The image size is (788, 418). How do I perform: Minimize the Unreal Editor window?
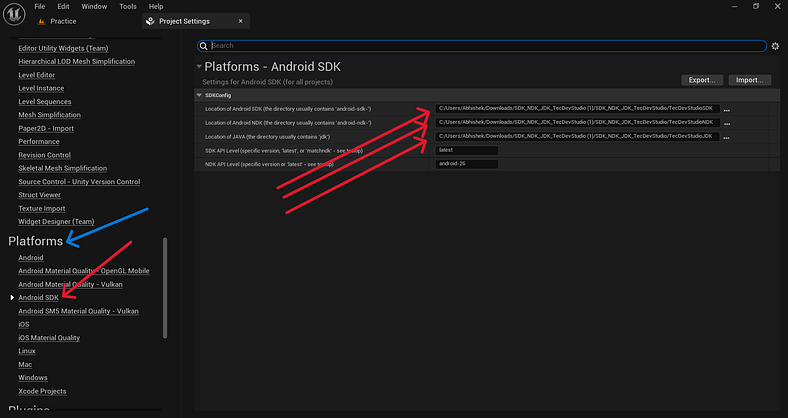(735, 7)
